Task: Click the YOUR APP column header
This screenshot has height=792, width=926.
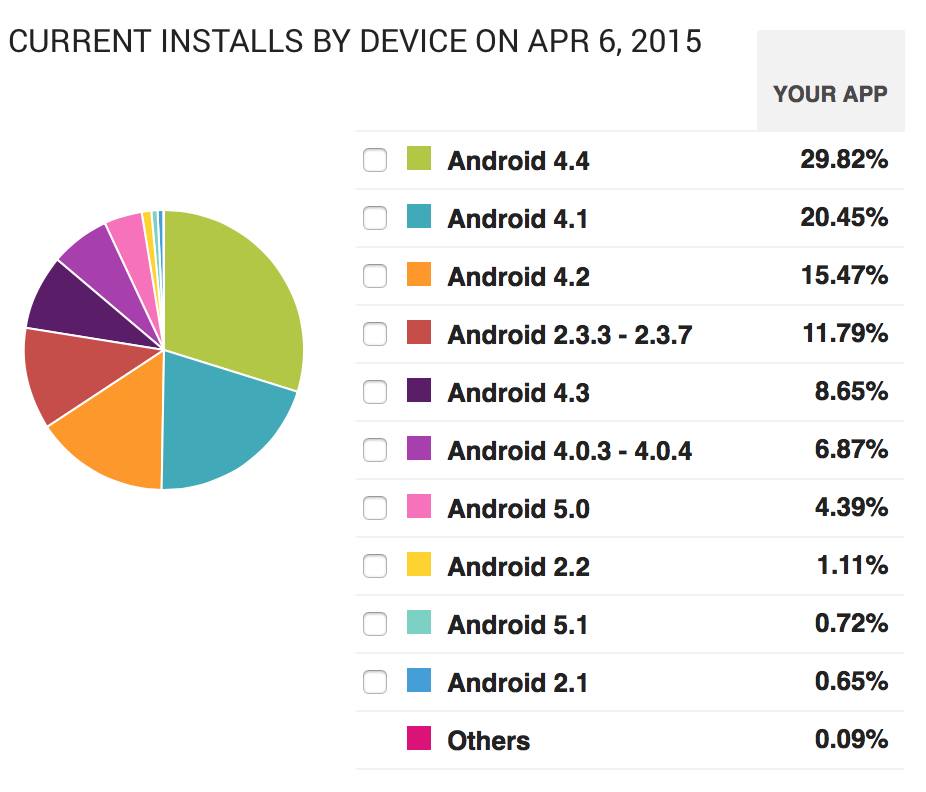Action: (830, 94)
